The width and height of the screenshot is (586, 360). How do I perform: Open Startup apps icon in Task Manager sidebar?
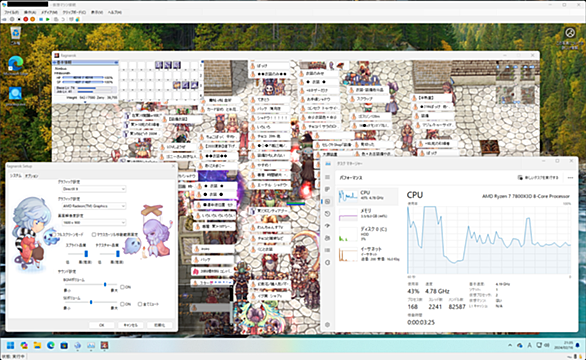pyautogui.click(x=328, y=226)
